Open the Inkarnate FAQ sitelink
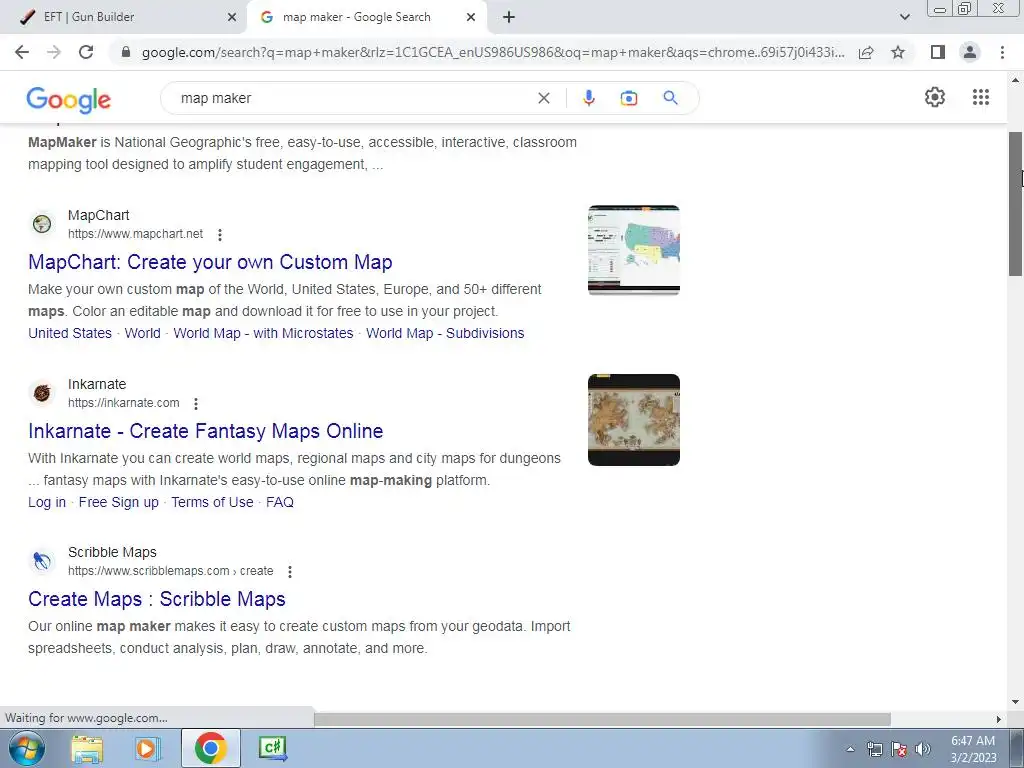The height and width of the screenshot is (768, 1024). 280,502
